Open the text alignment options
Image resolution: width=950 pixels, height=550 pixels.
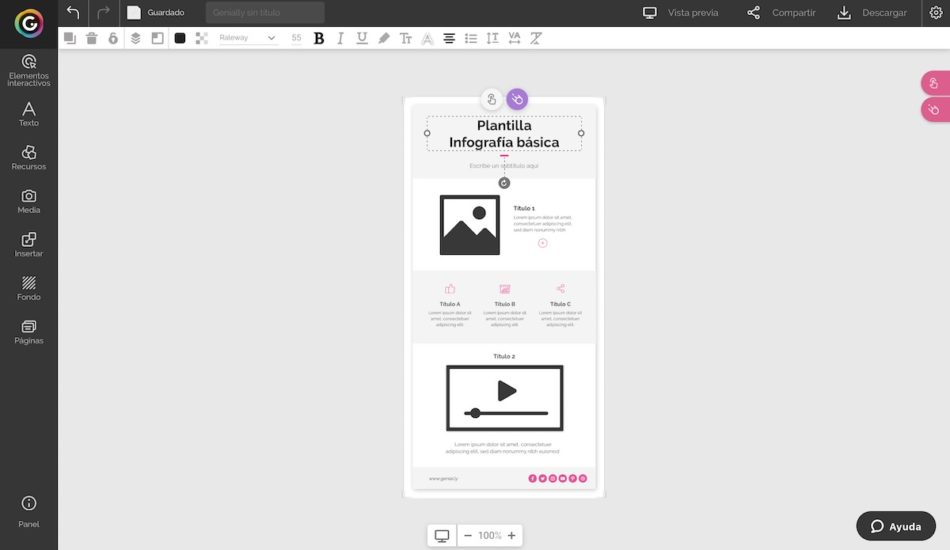[449, 38]
